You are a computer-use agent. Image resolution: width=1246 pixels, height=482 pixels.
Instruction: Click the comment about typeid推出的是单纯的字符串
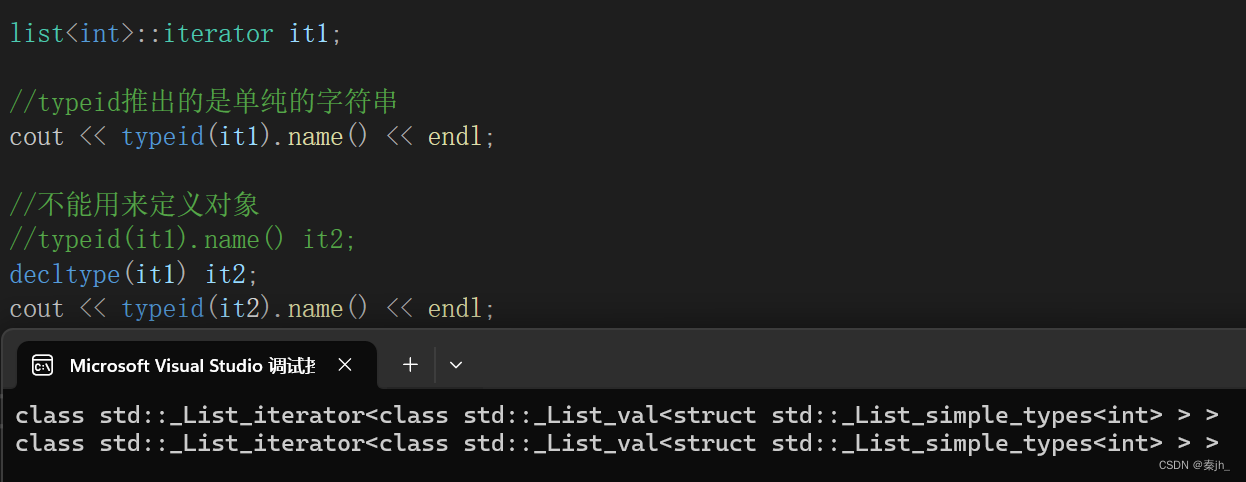tap(204, 102)
